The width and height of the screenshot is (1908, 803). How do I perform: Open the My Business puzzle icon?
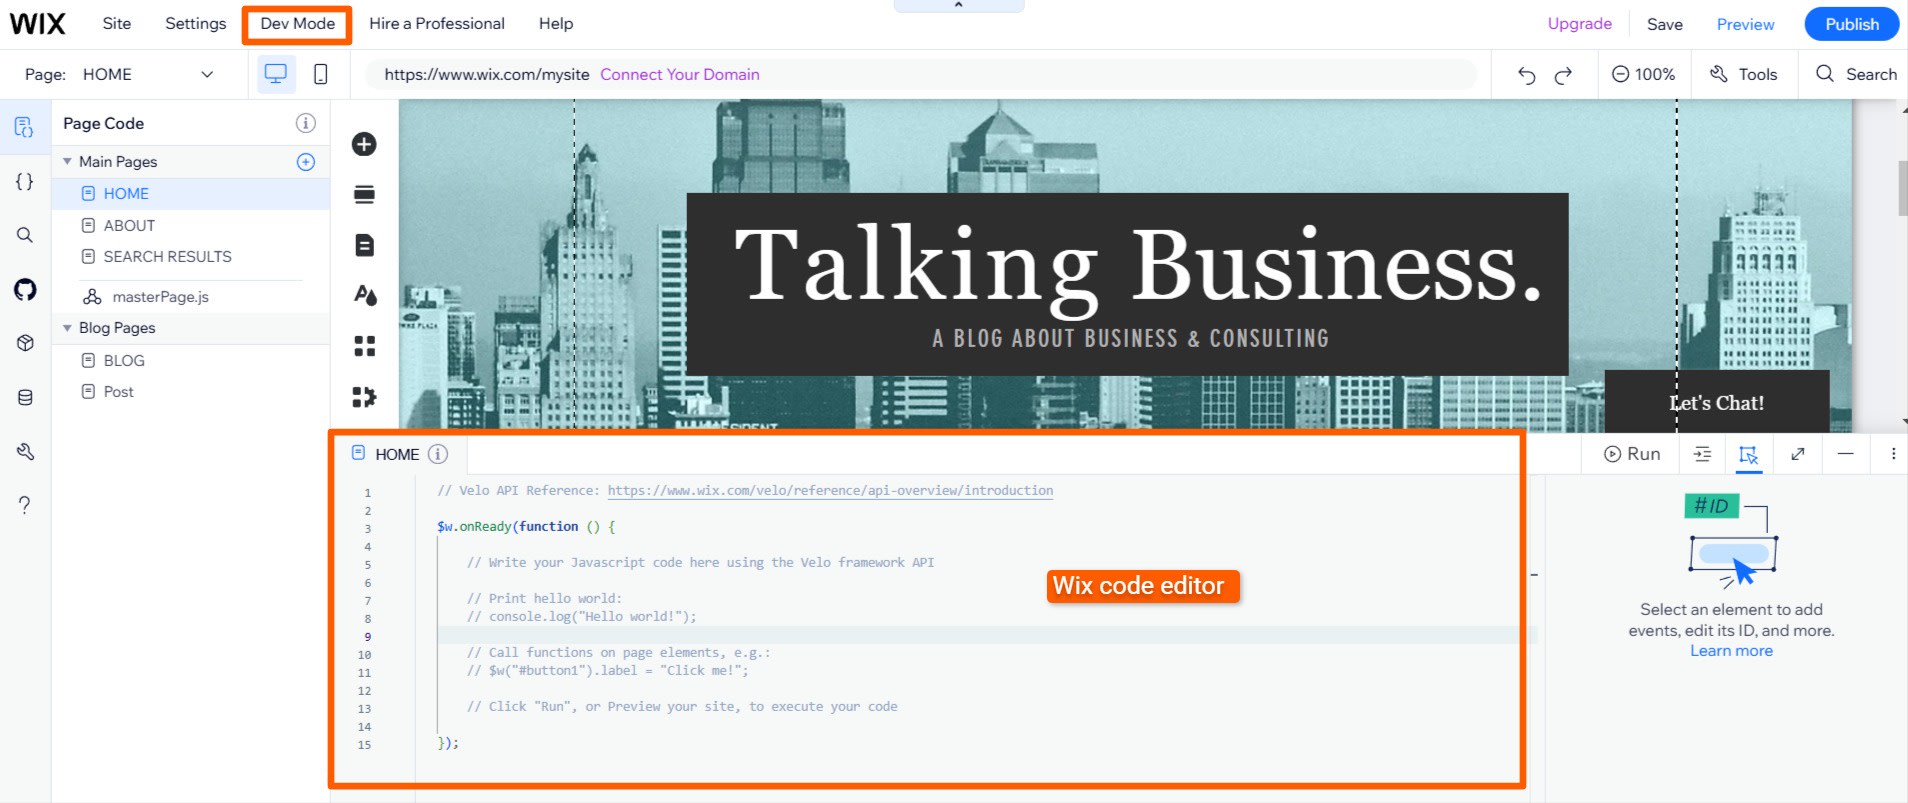(x=364, y=397)
